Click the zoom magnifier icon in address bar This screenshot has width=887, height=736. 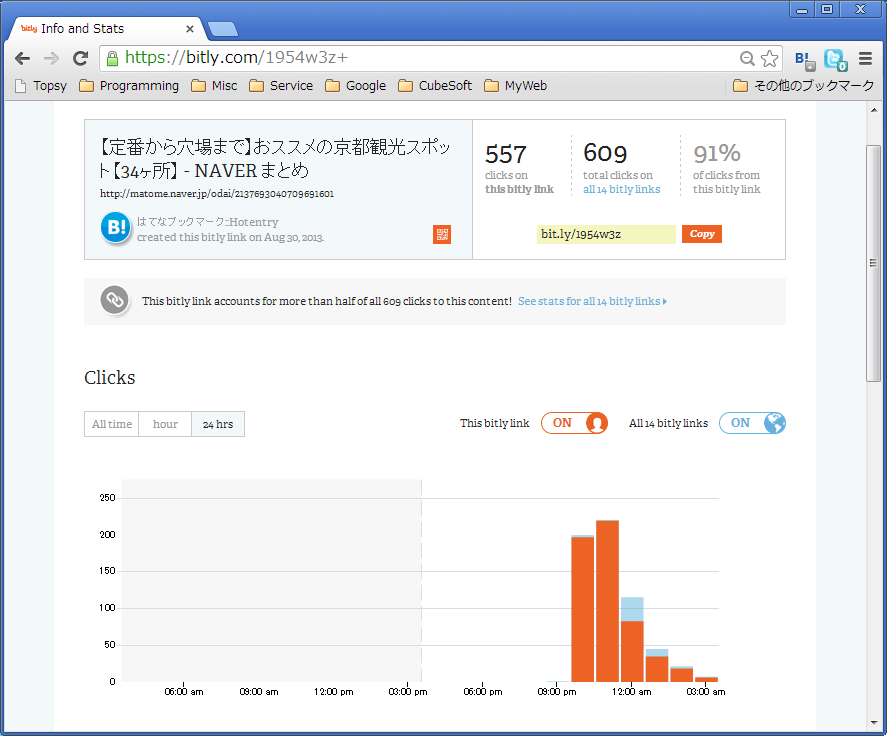click(x=747, y=58)
